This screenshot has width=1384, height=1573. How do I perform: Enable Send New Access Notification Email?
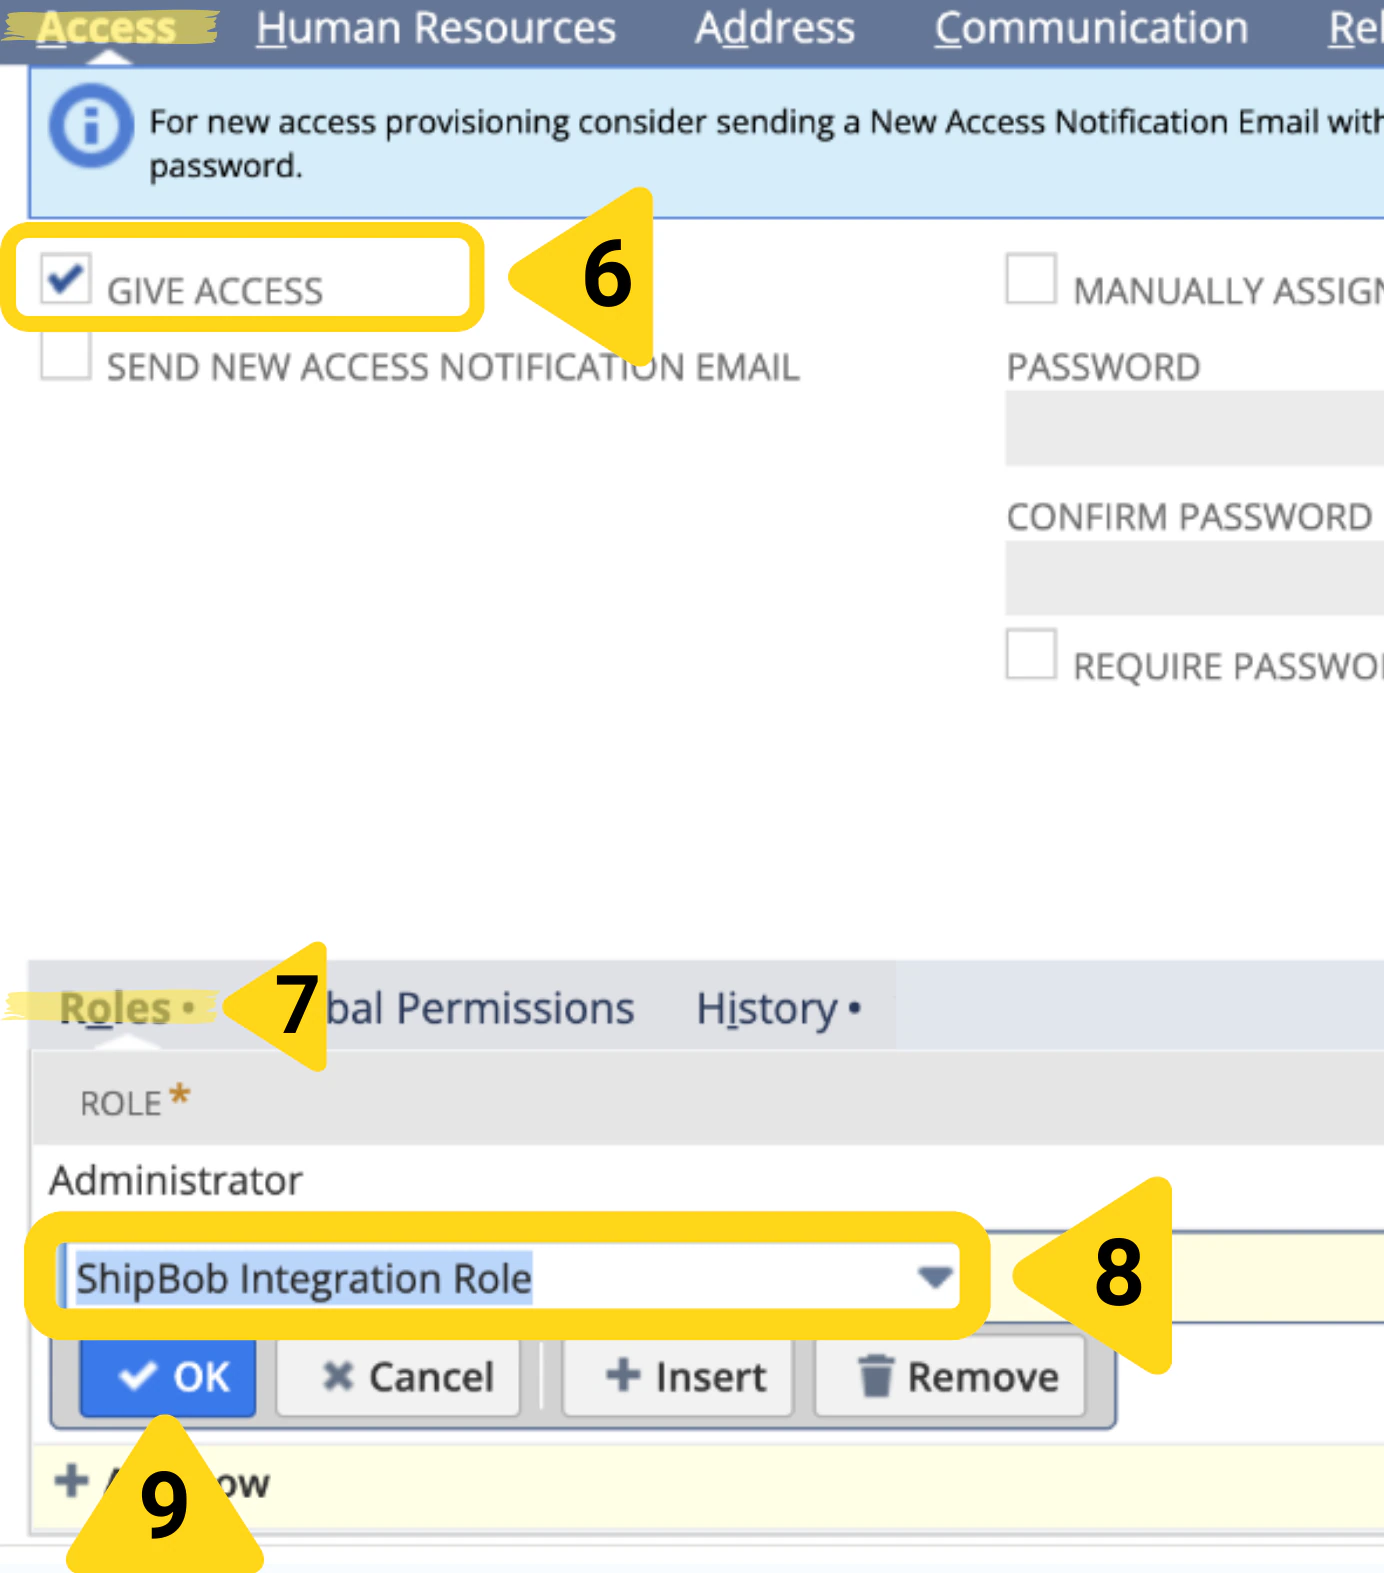click(x=64, y=358)
